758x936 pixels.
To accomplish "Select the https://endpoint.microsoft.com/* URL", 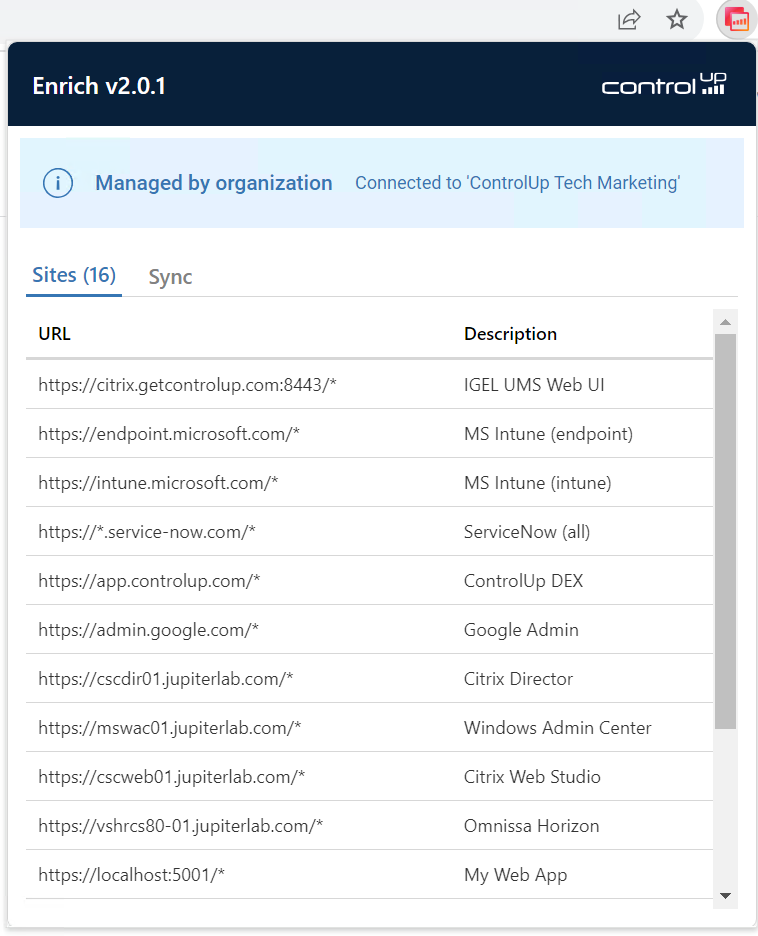I will 169,434.
